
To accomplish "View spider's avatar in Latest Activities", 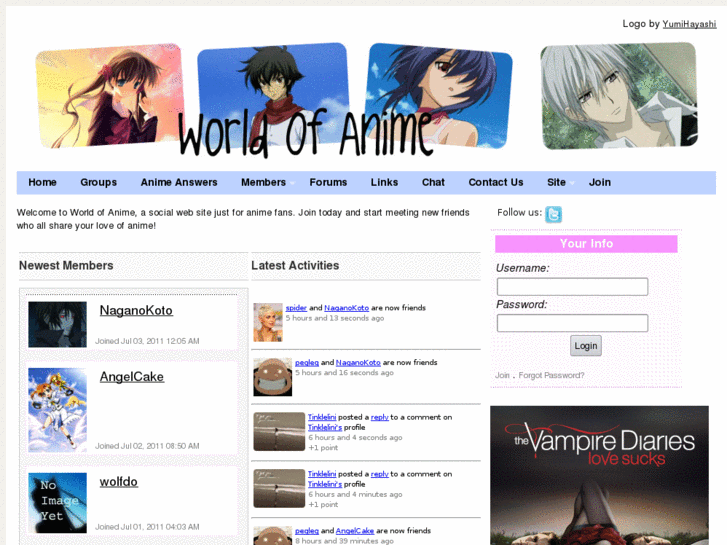I will [x=268, y=322].
